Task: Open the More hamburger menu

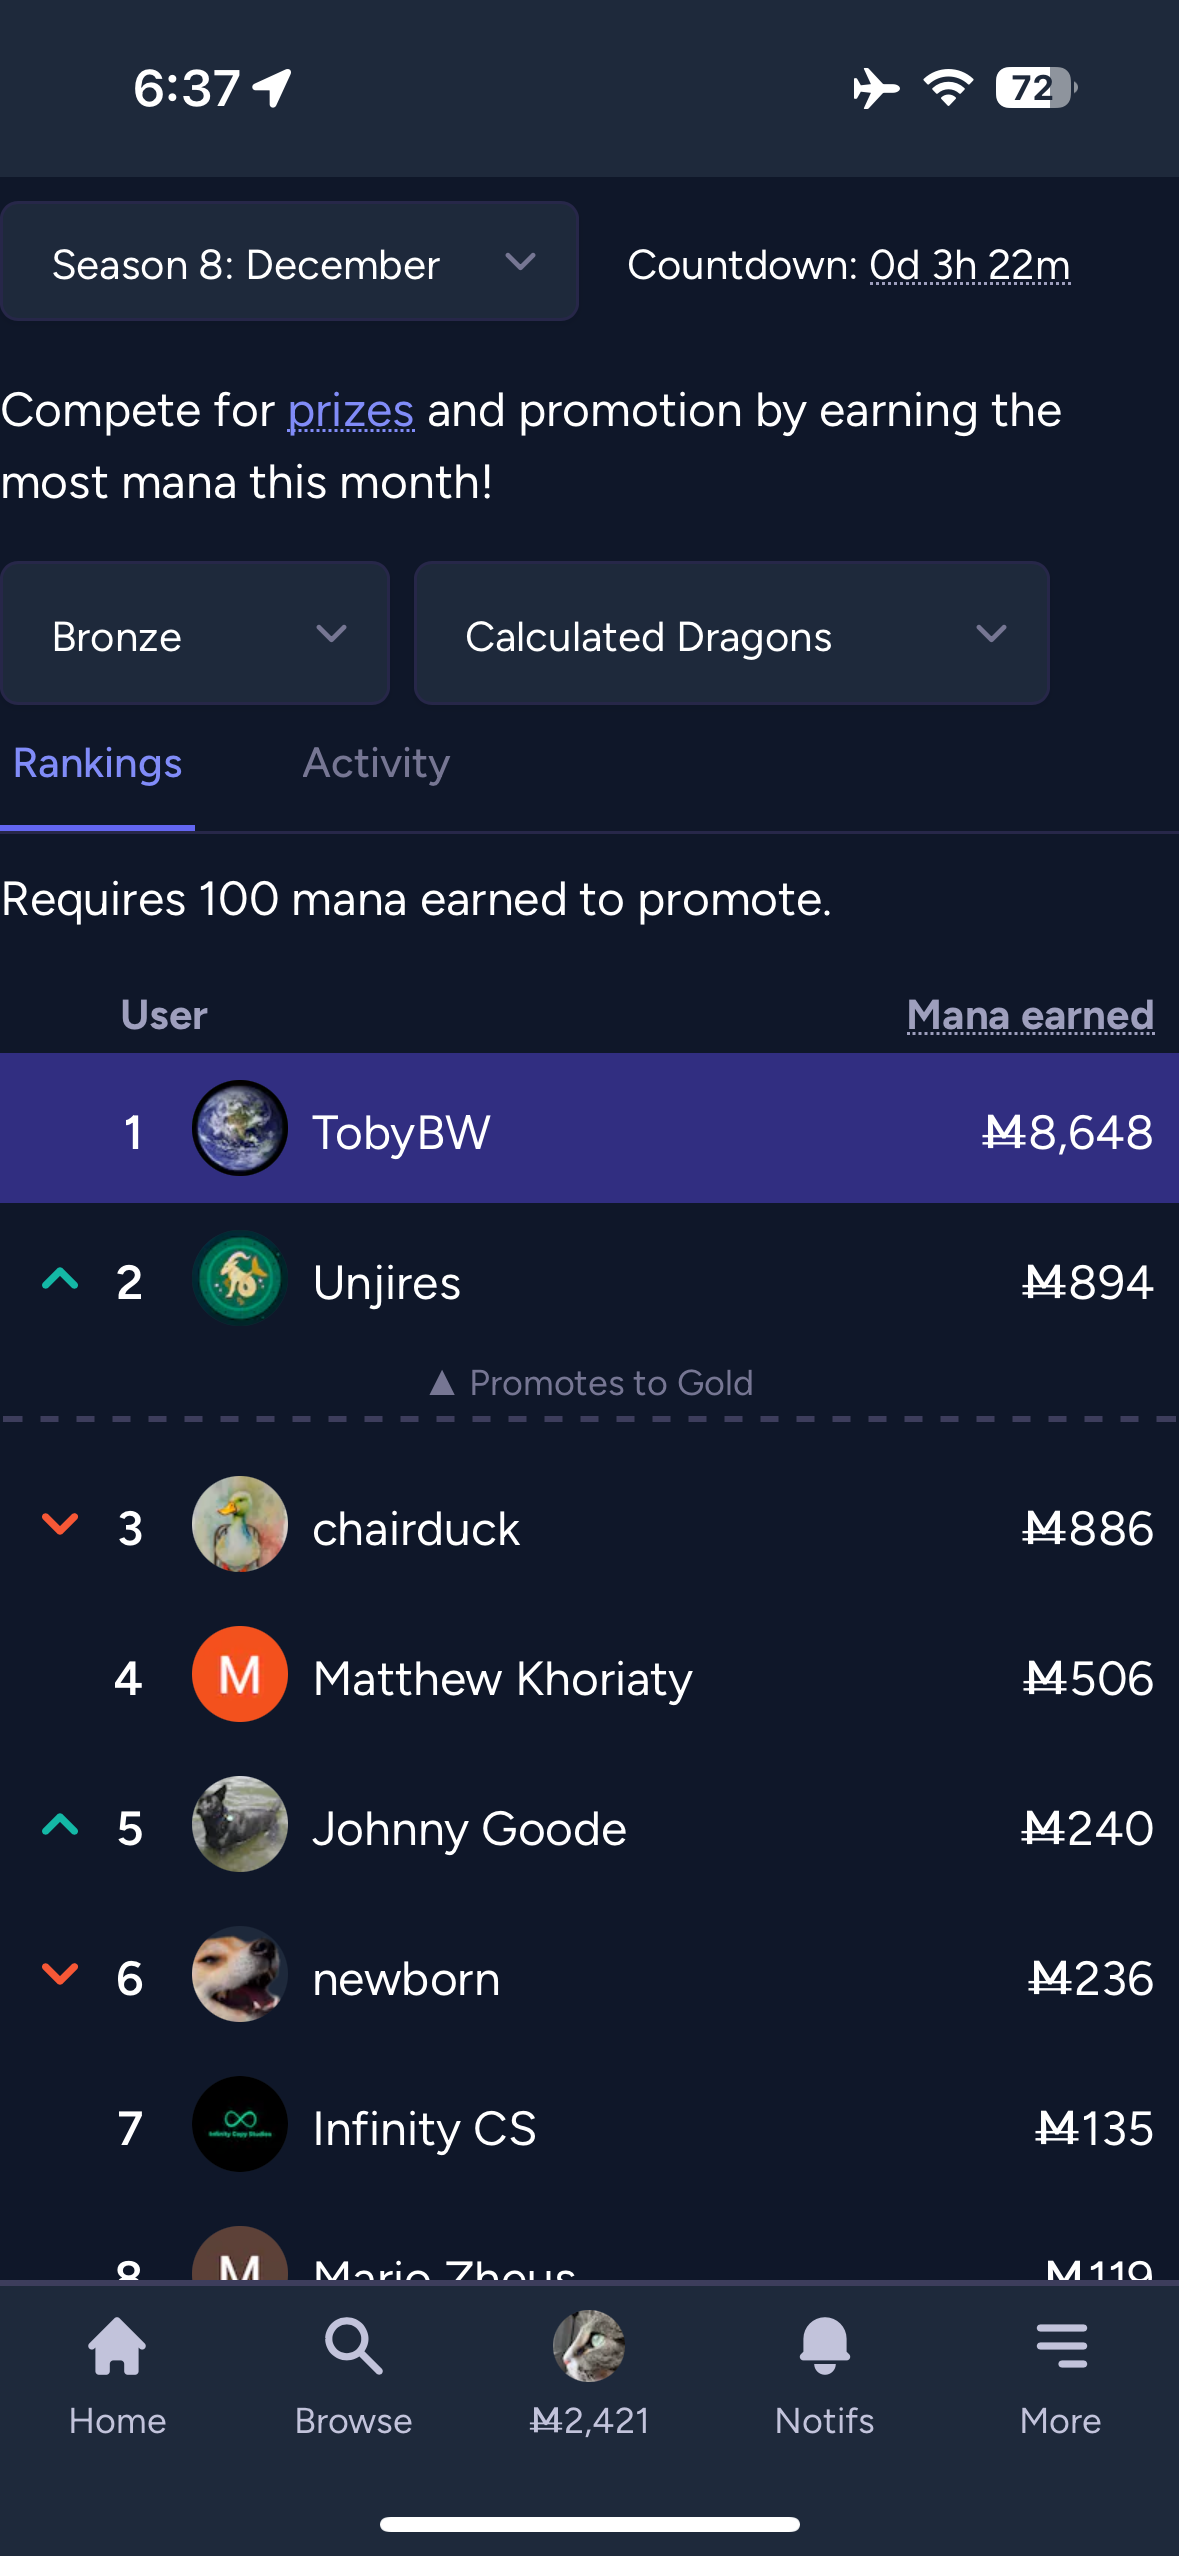Action: 1060,2345
